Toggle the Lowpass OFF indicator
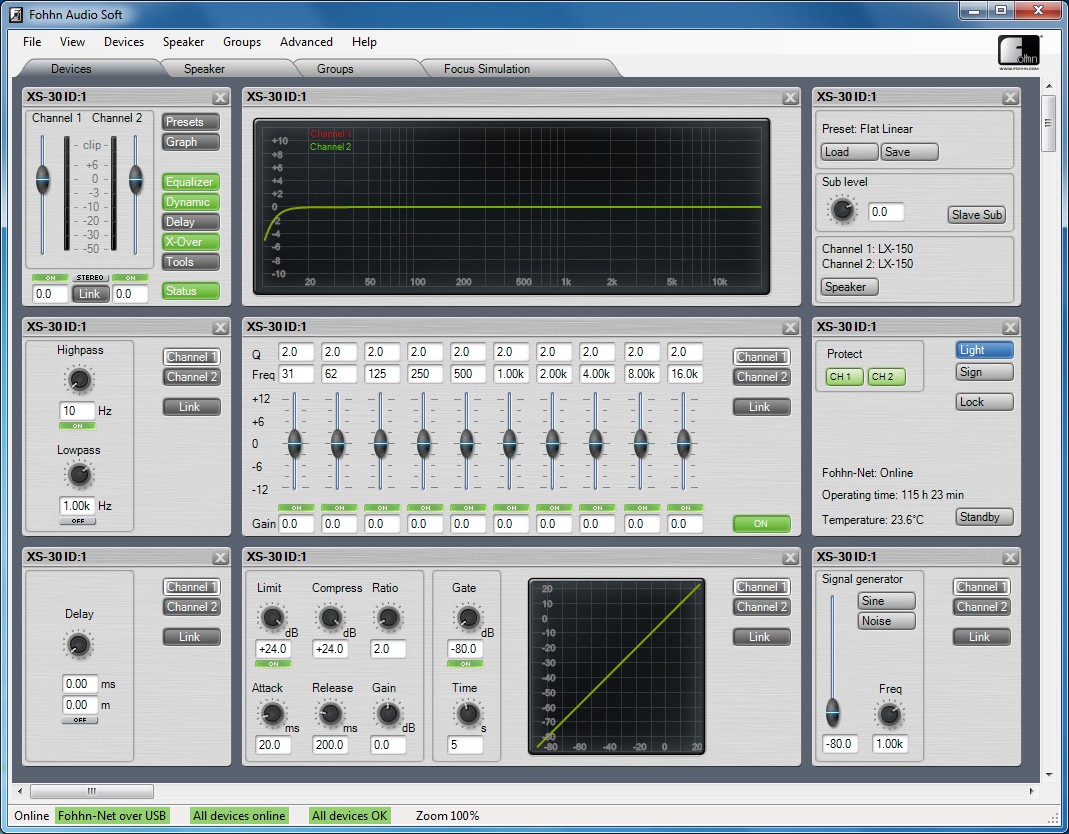The image size is (1069, 834). coord(78,521)
